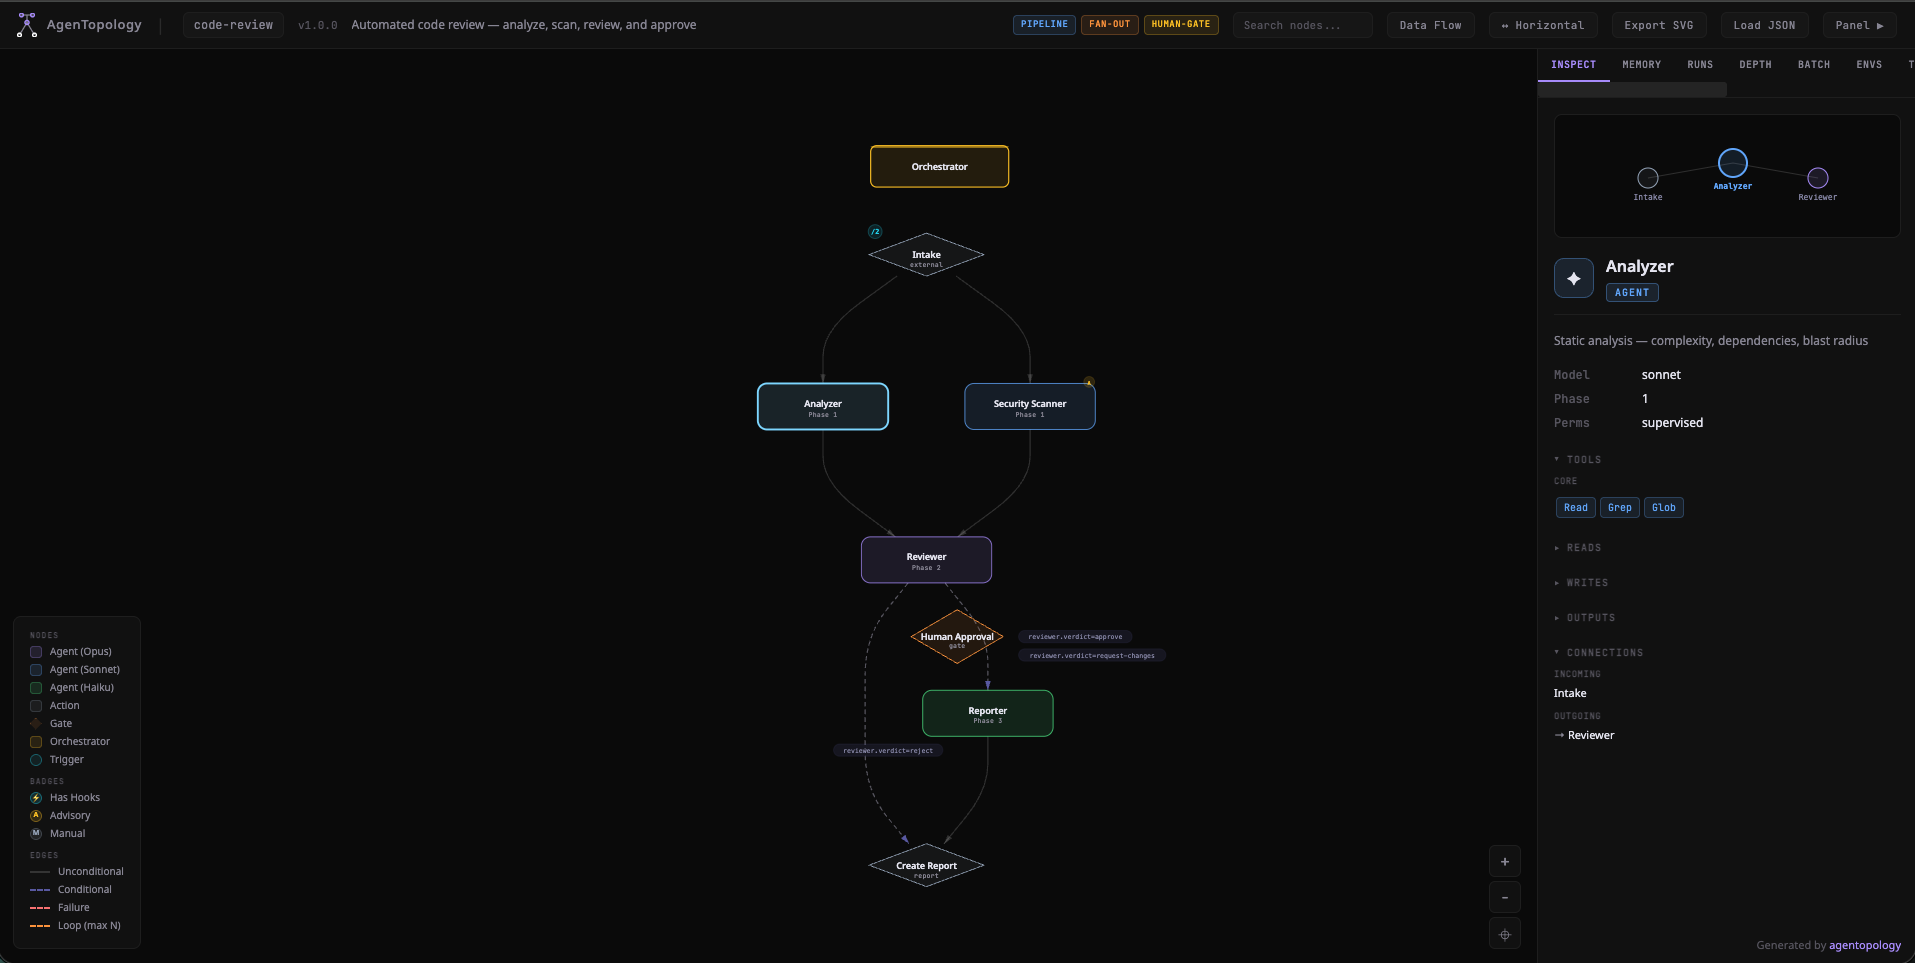Click Orchestrator color swatch in legend
This screenshot has height=963, width=1915.
click(x=36, y=742)
